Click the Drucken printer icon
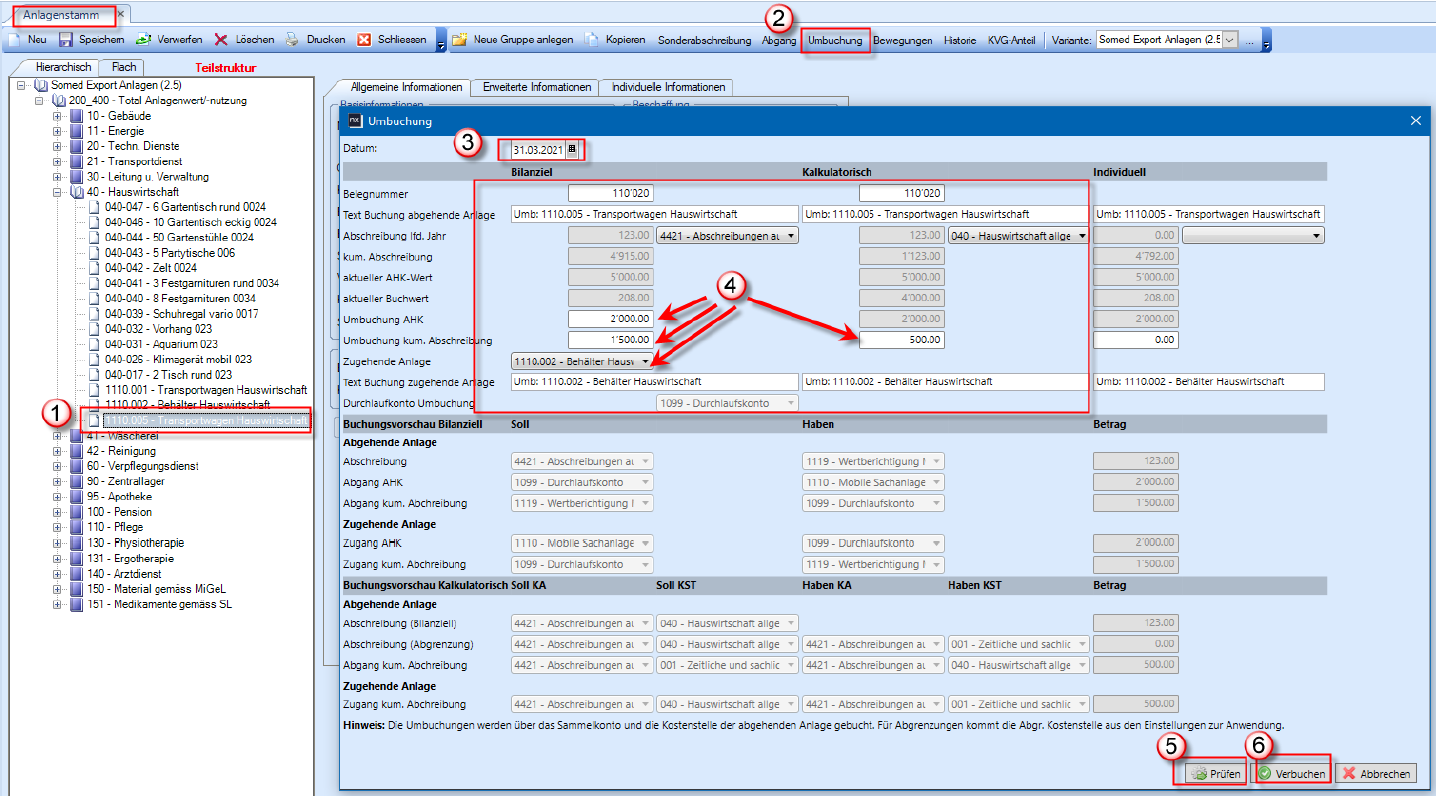 [292, 40]
